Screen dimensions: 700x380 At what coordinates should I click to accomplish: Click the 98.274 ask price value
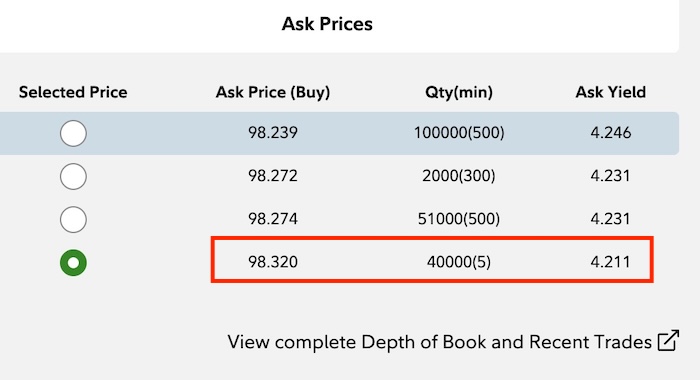pos(273,219)
